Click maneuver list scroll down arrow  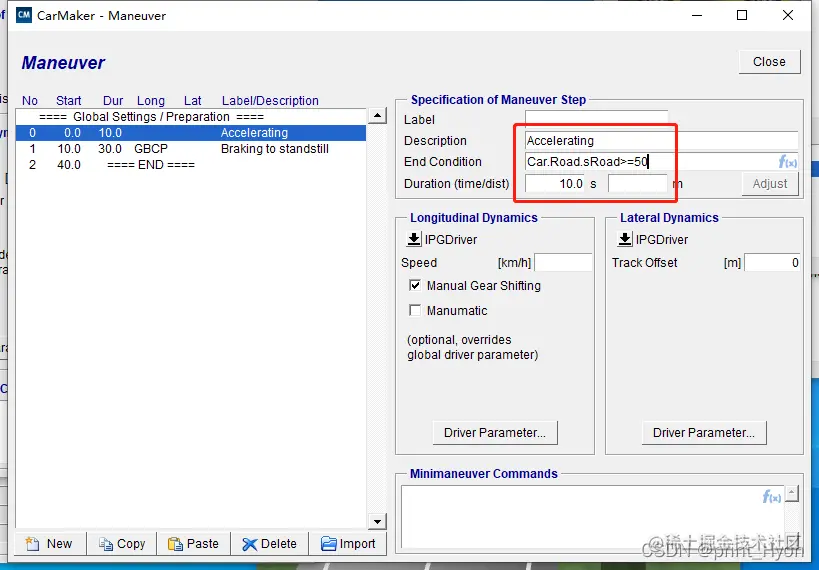pos(377,521)
